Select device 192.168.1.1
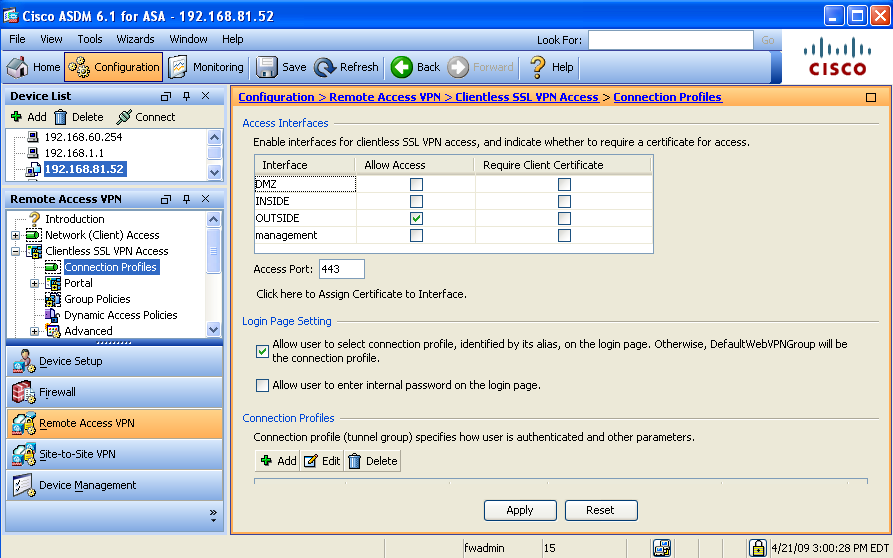The width and height of the screenshot is (893, 558). (x=74, y=153)
